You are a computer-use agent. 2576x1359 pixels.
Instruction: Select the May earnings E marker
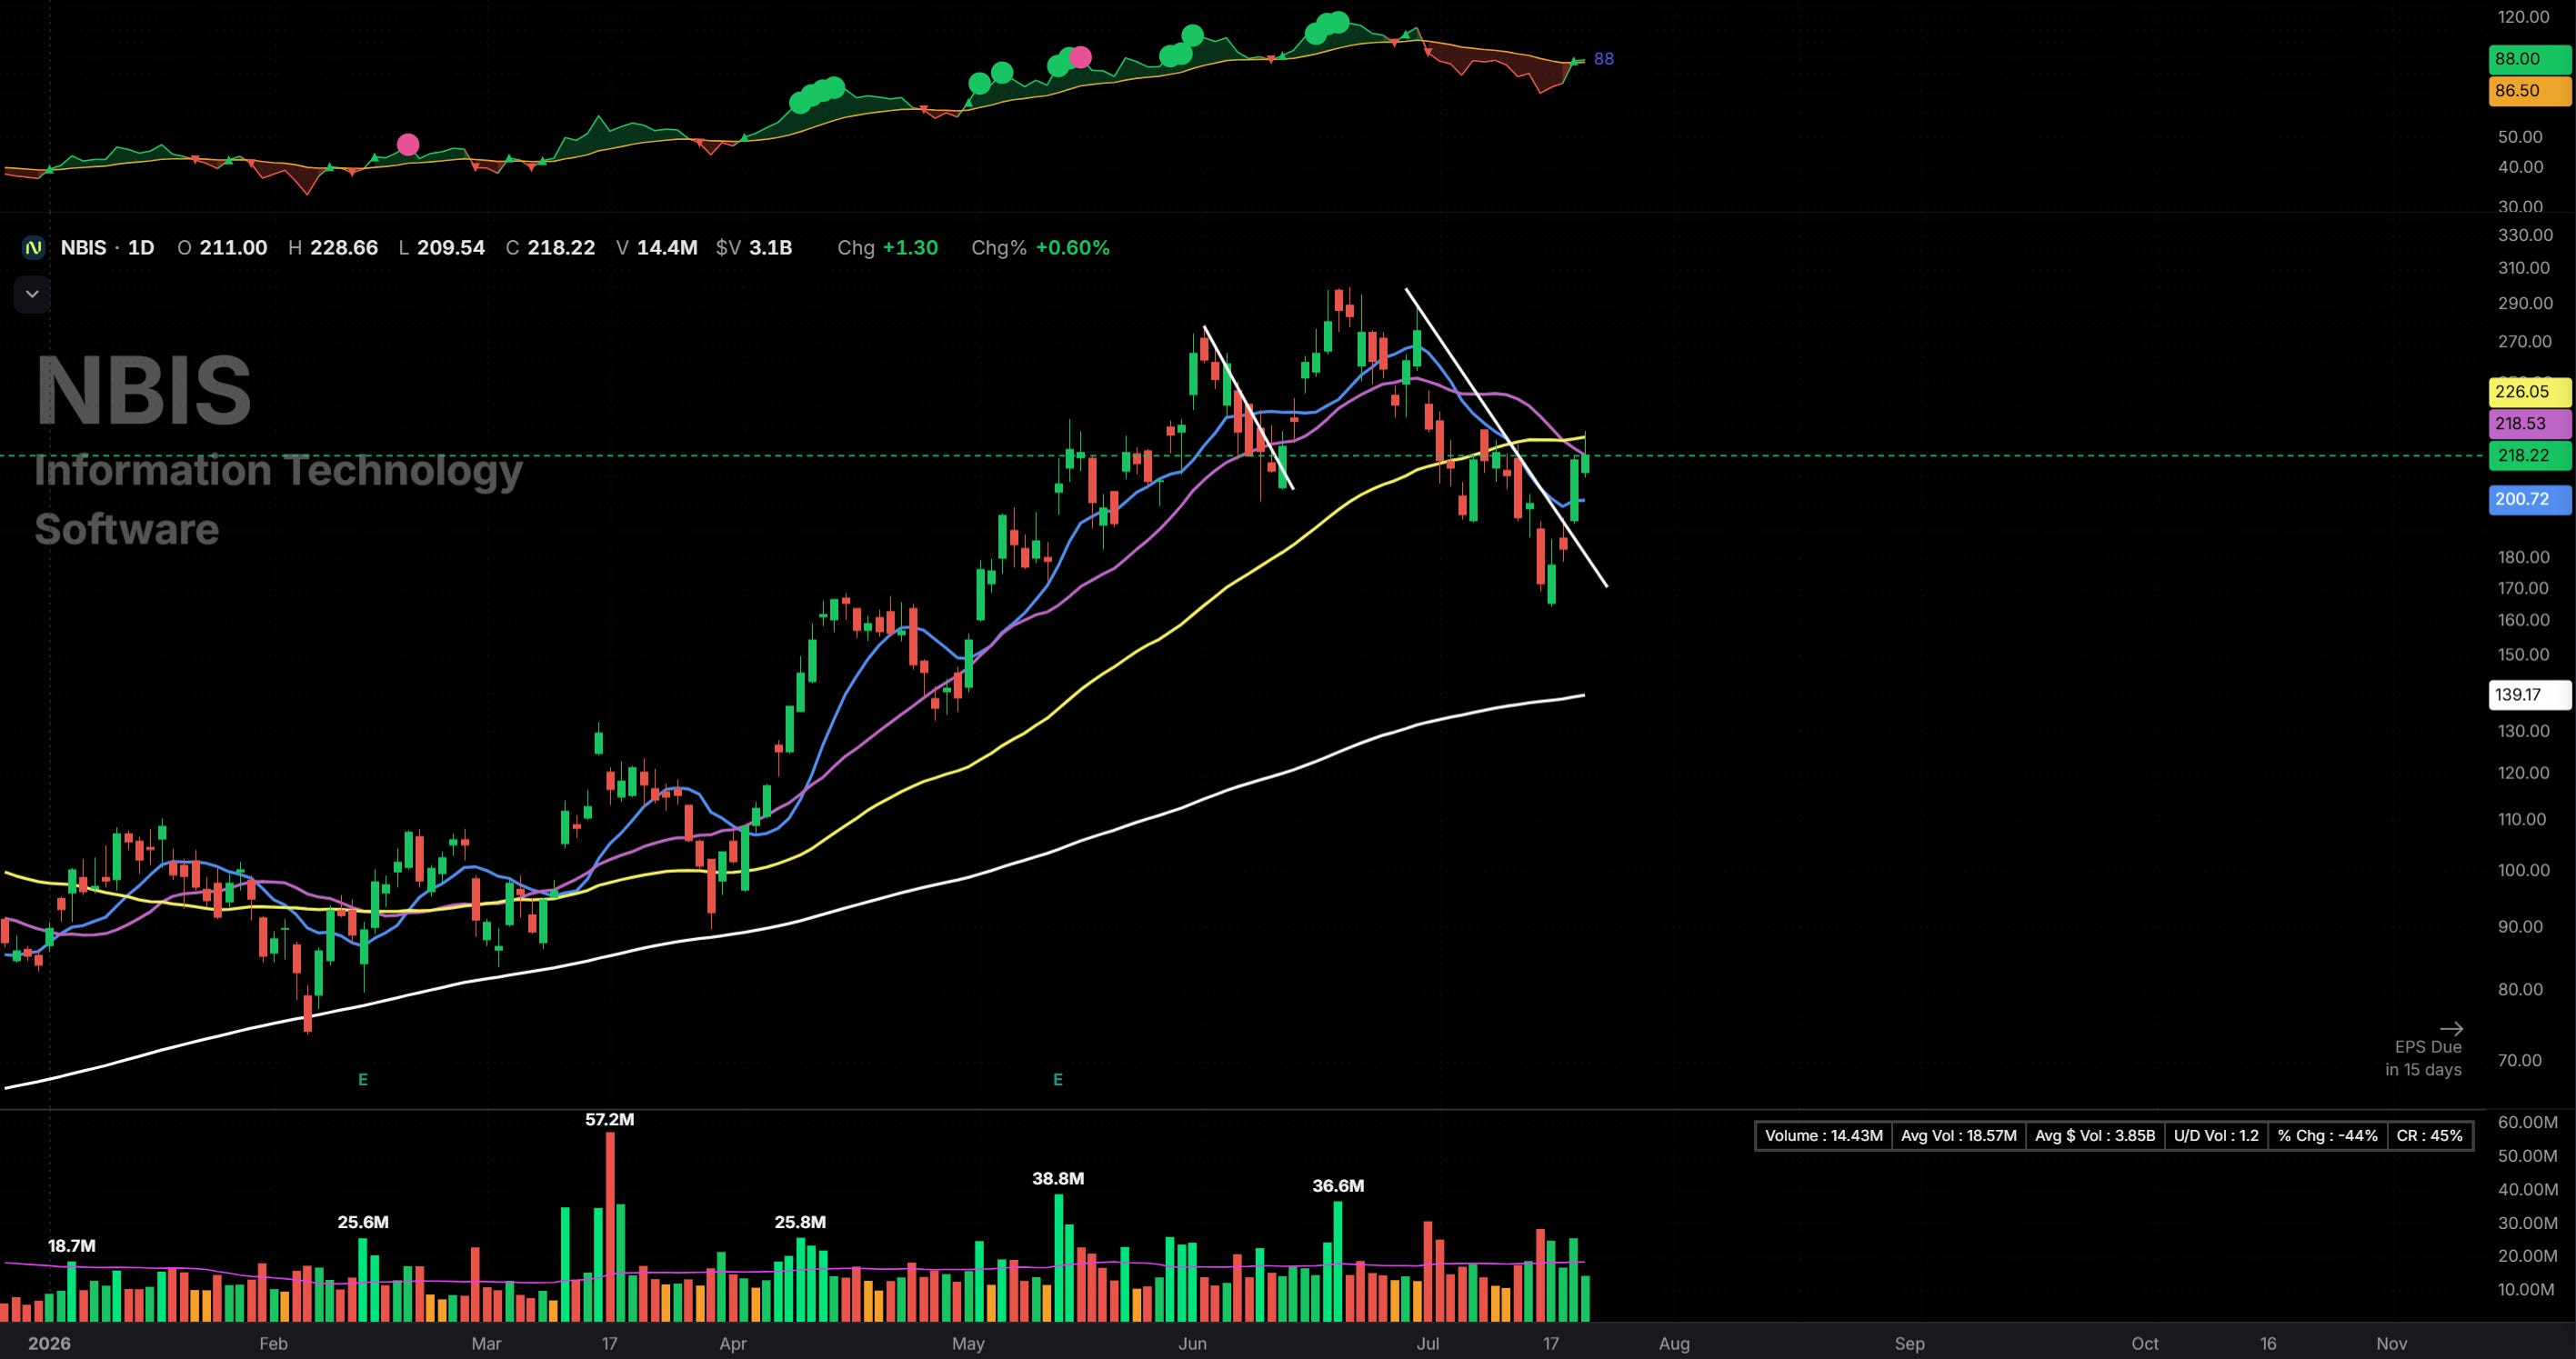click(1058, 1080)
